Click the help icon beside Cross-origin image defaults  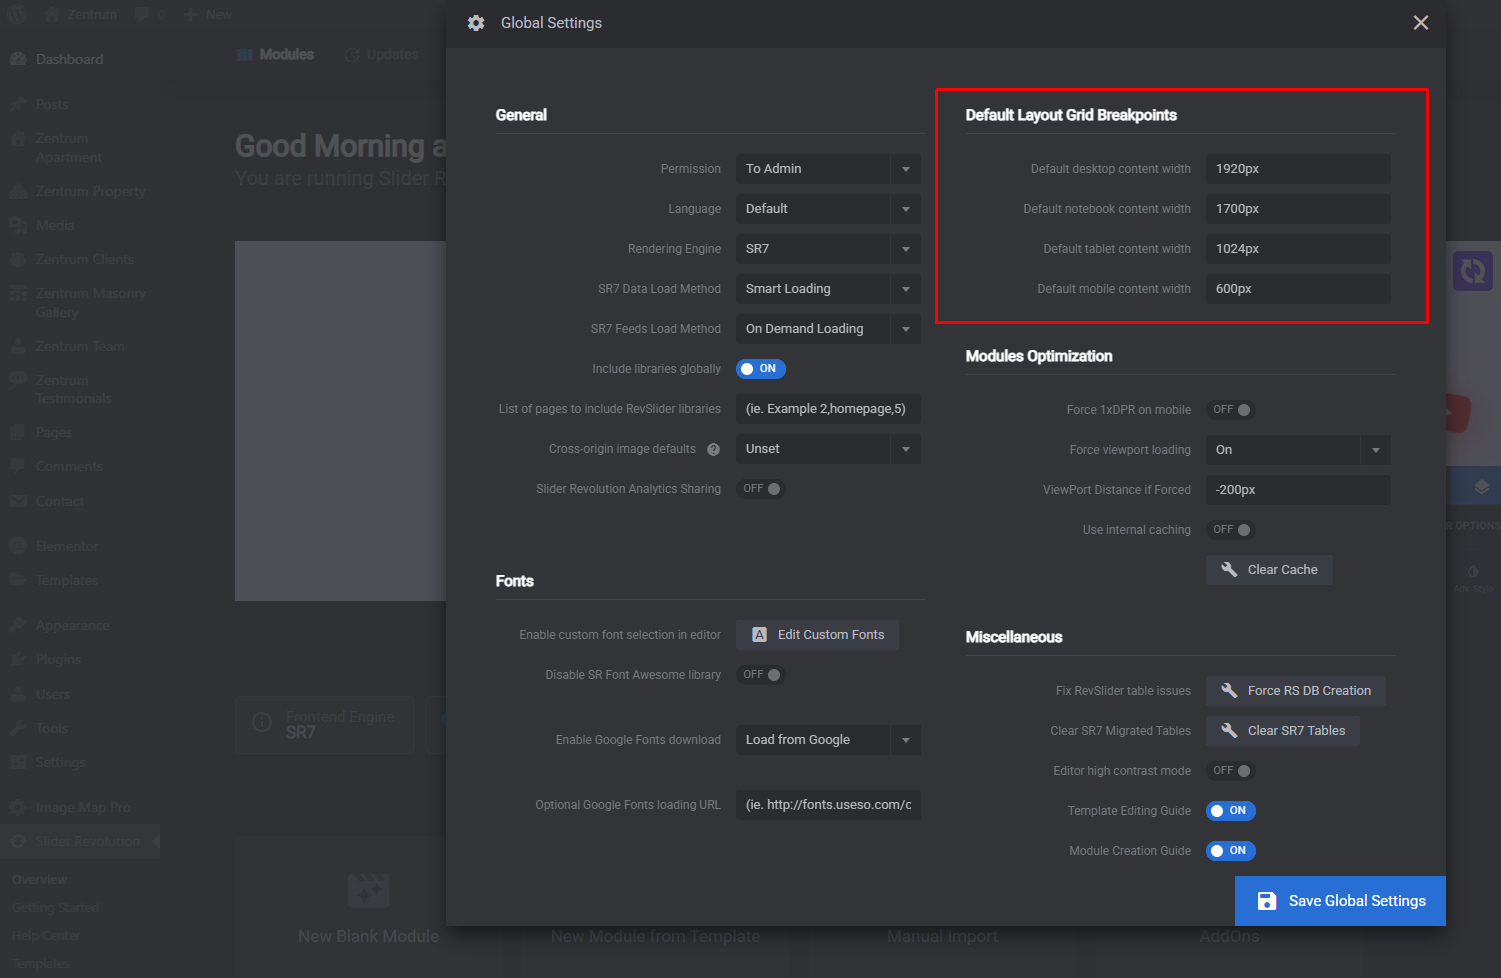pyautogui.click(x=713, y=450)
